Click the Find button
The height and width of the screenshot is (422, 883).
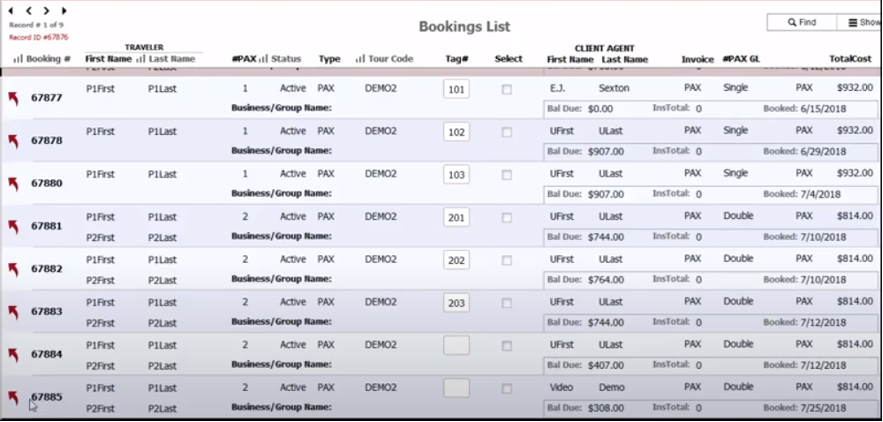[x=802, y=23]
